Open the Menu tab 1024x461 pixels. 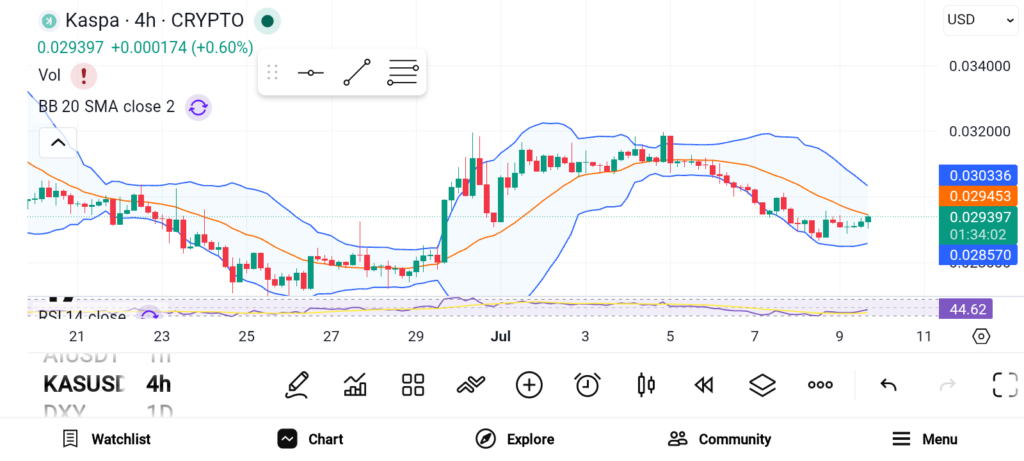925,439
